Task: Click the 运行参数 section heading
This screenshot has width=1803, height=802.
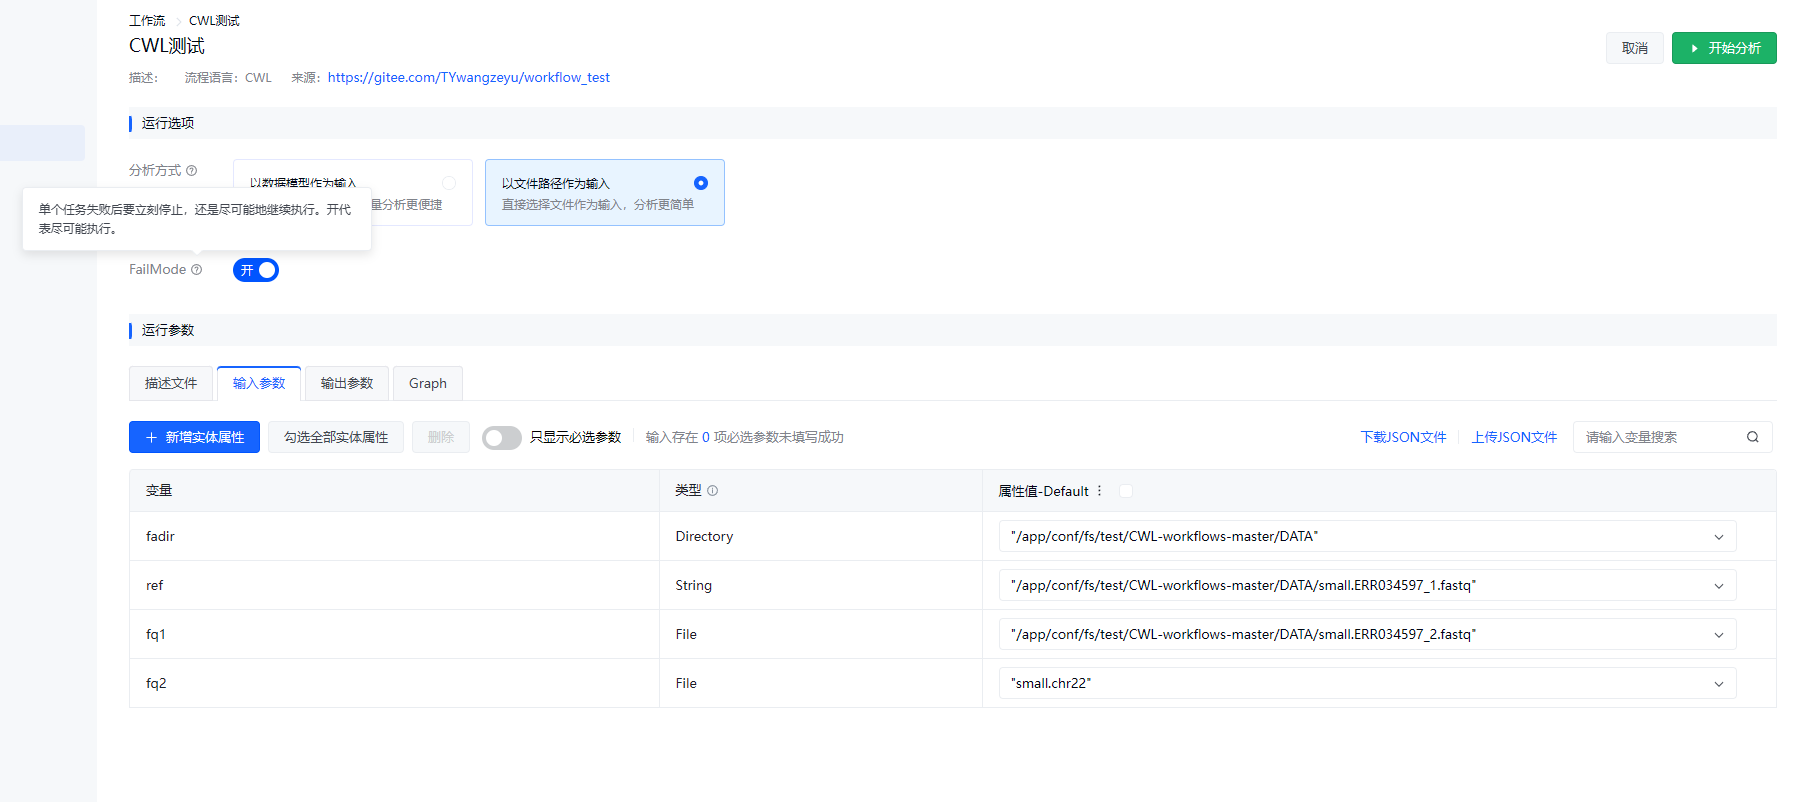Action: point(168,330)
